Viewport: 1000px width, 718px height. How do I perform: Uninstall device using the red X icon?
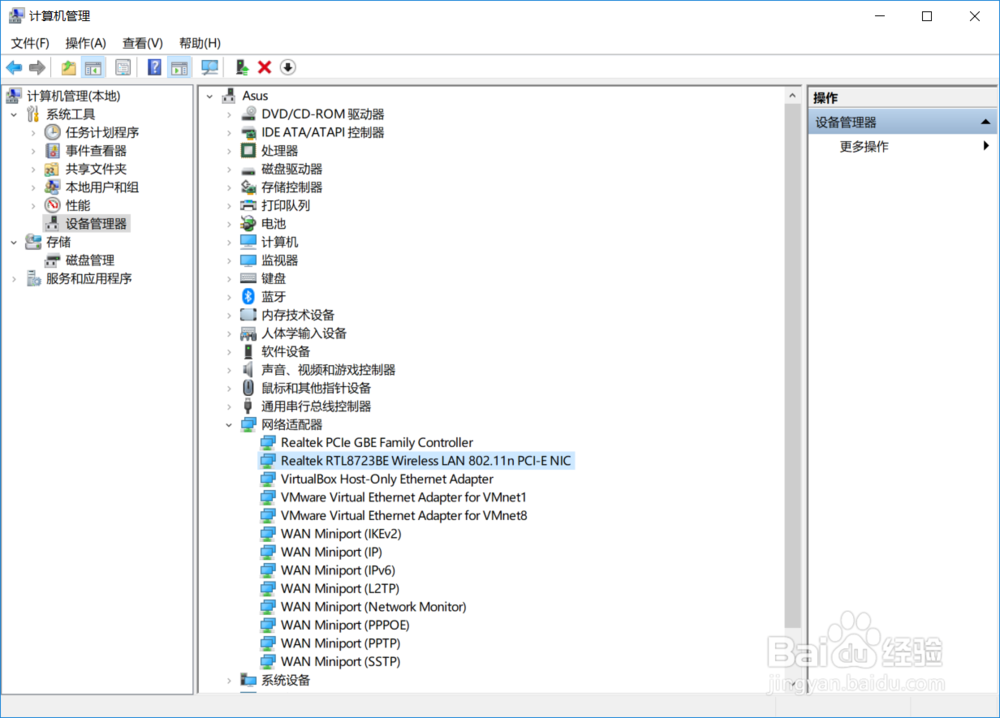coord(265,67)
